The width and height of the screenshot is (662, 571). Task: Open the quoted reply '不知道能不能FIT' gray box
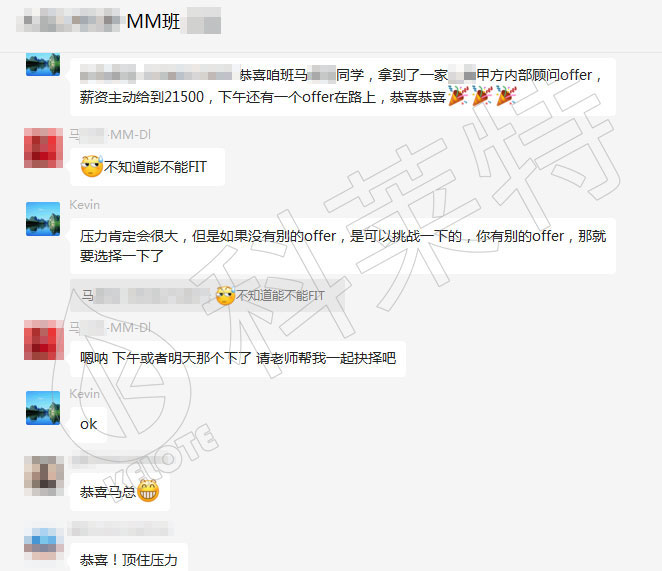click(208, 296)
